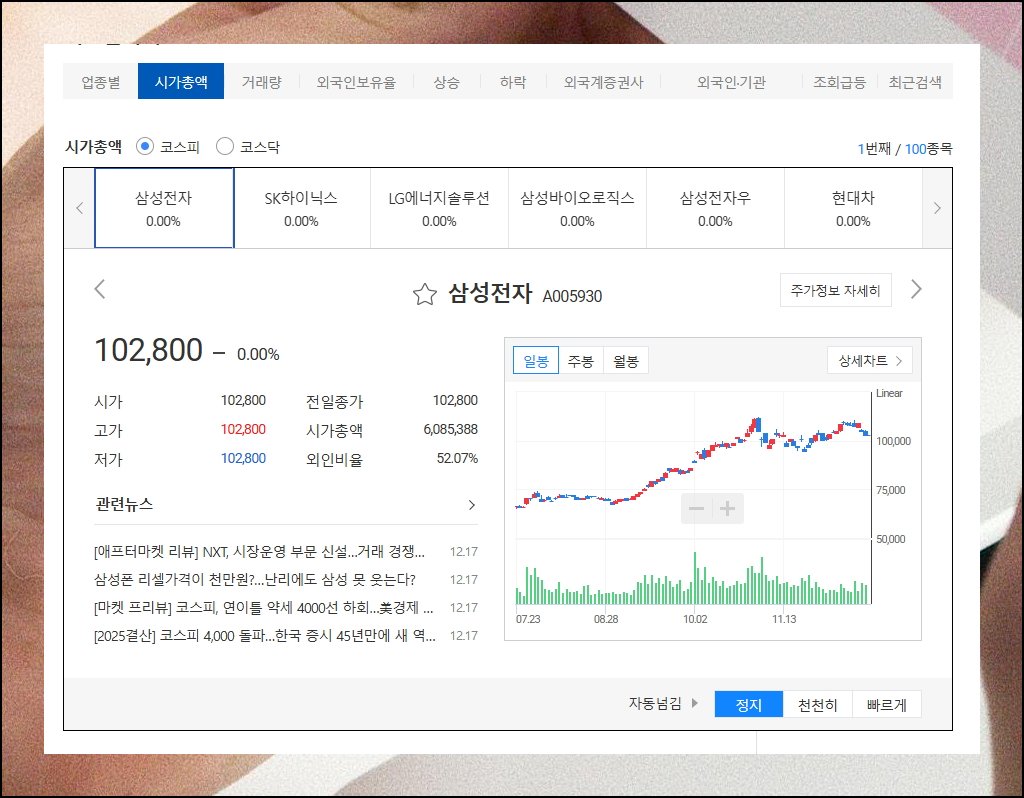
Task: Click the blue 저가 value 102,800
Action: 243,458
